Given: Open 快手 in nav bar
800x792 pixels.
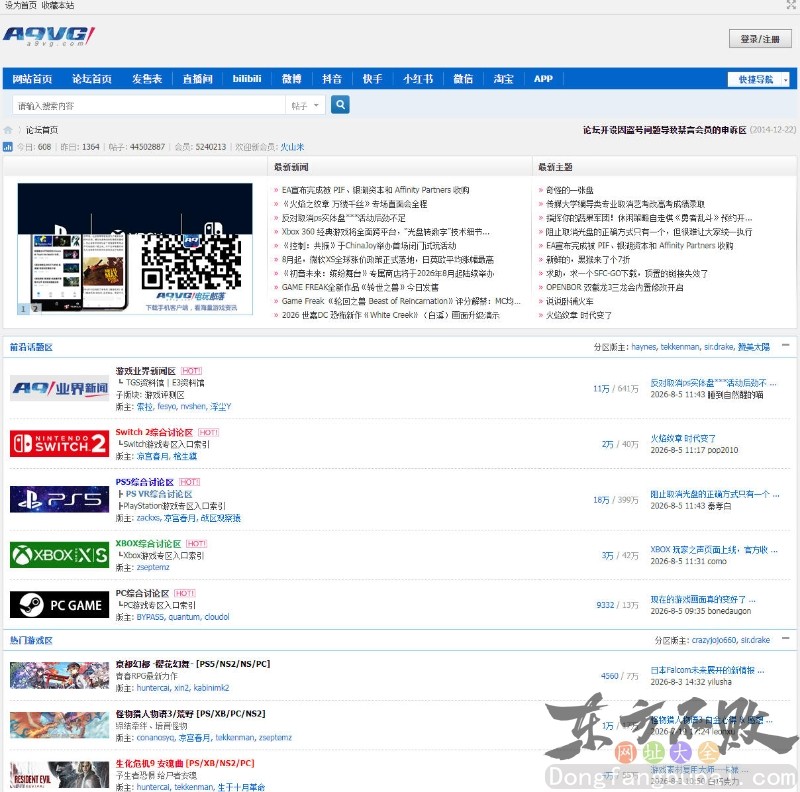Looking at the screenshot, I should pyautogui.click(x=372, y=79).
